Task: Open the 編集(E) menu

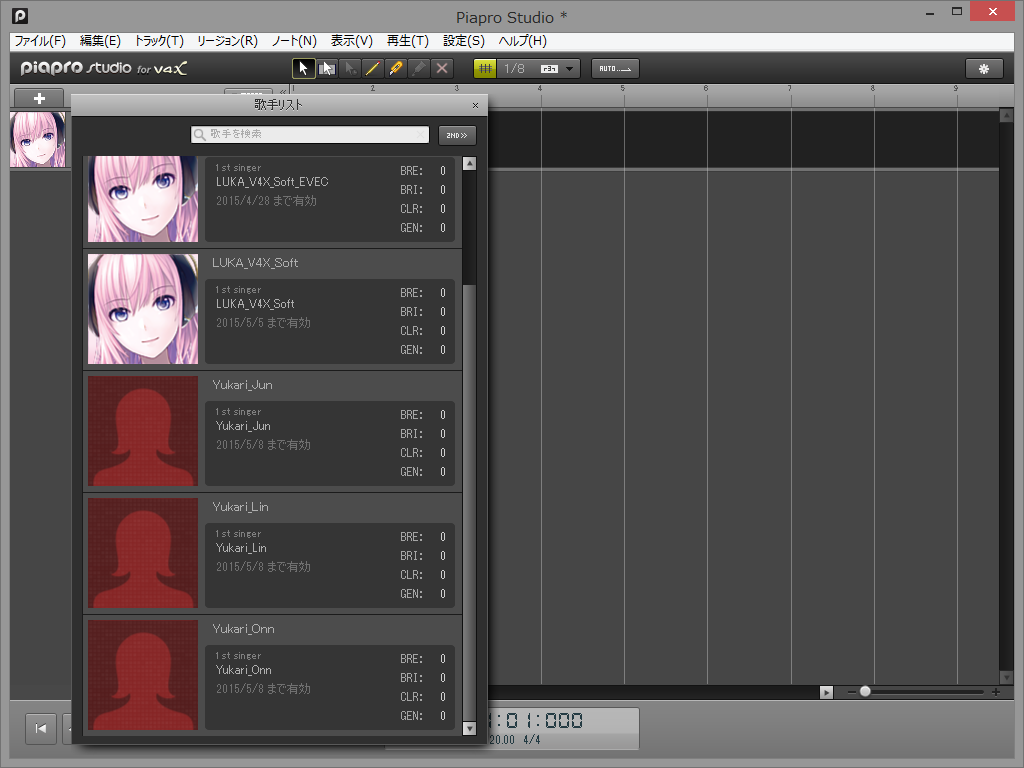Action: pyautogui.click(x=100, y=41)
